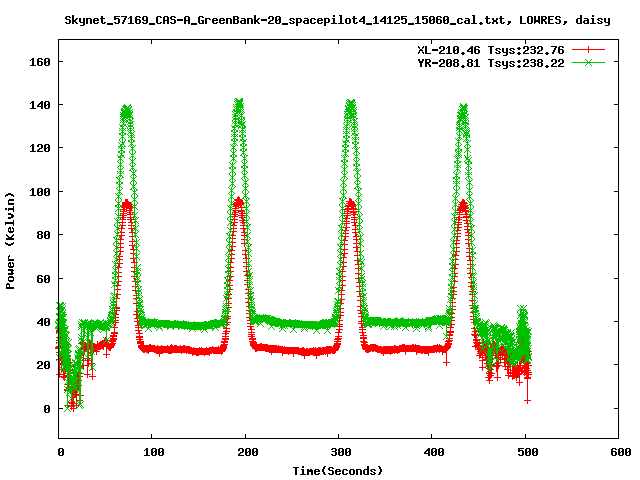Screen dimensions: 640x480
Task: Click the y-axis tick label 160
Action: [x=40, y=62]
